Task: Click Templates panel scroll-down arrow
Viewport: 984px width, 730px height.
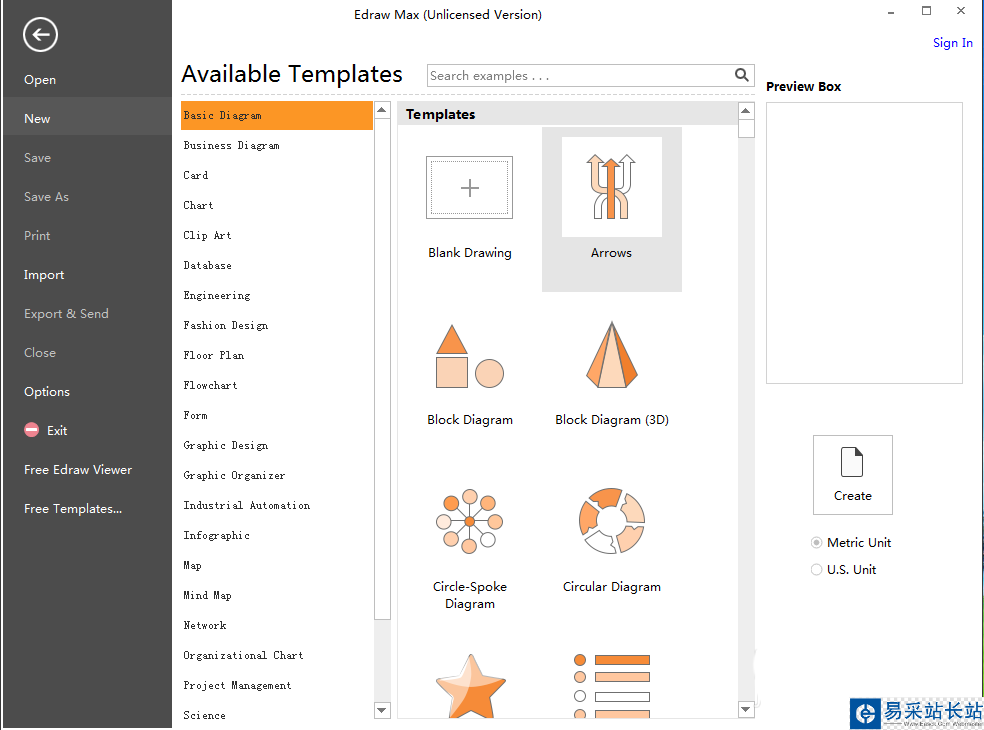Action: 746,709
